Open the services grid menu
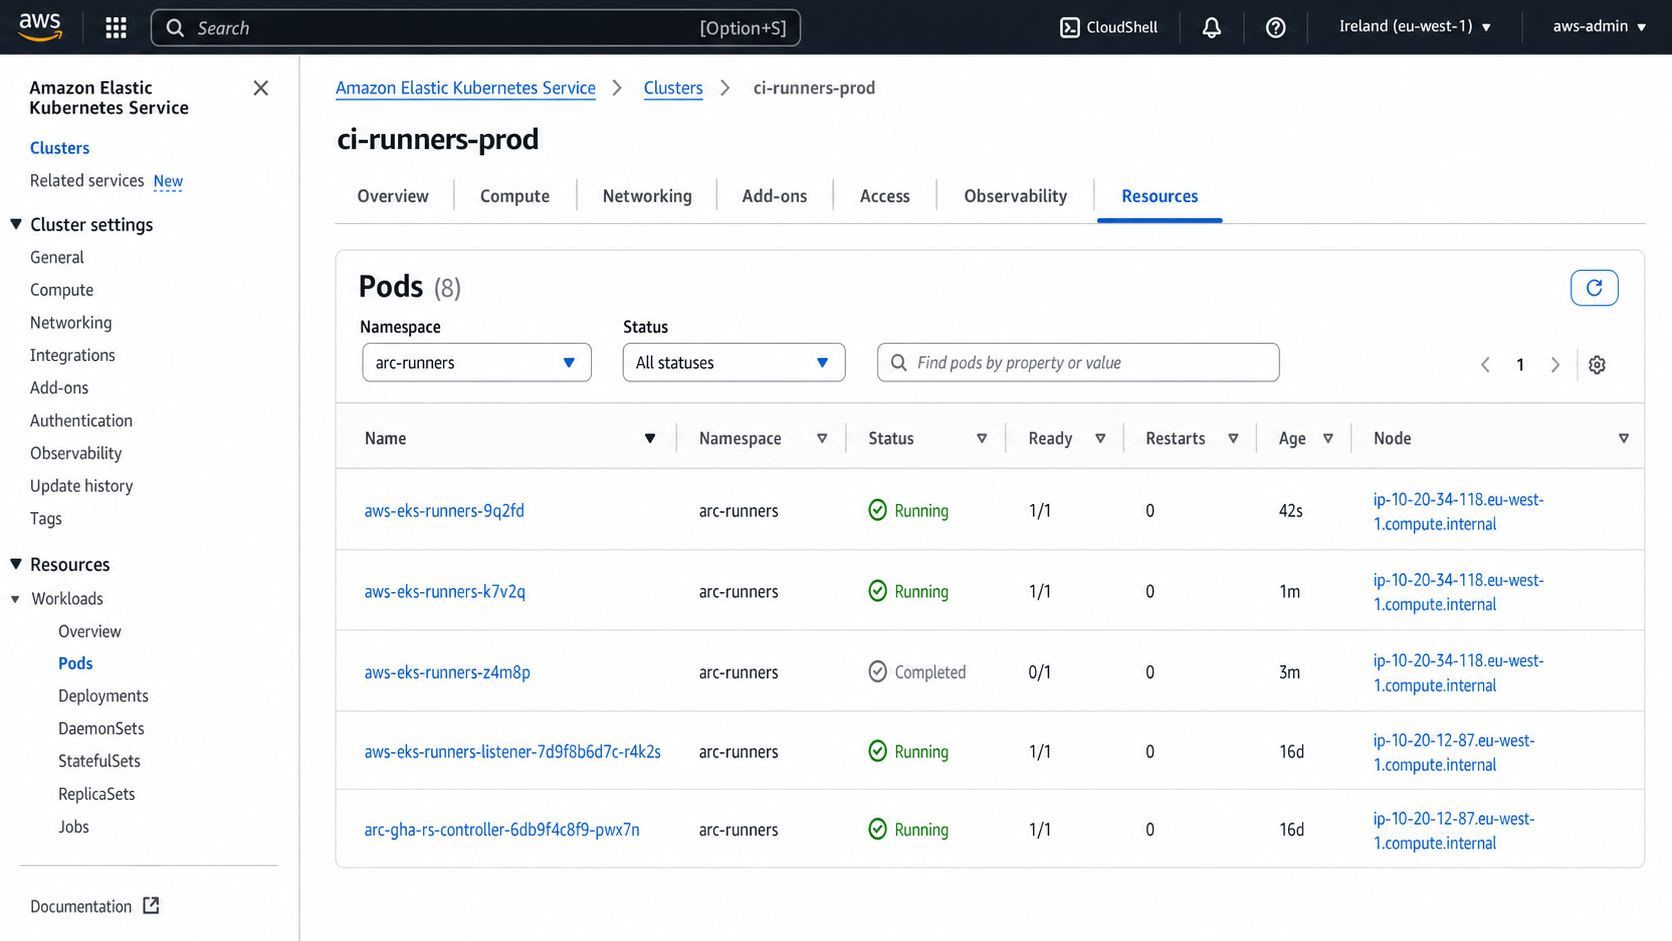This screenshot has height=941, width=1672. (116, 28)
